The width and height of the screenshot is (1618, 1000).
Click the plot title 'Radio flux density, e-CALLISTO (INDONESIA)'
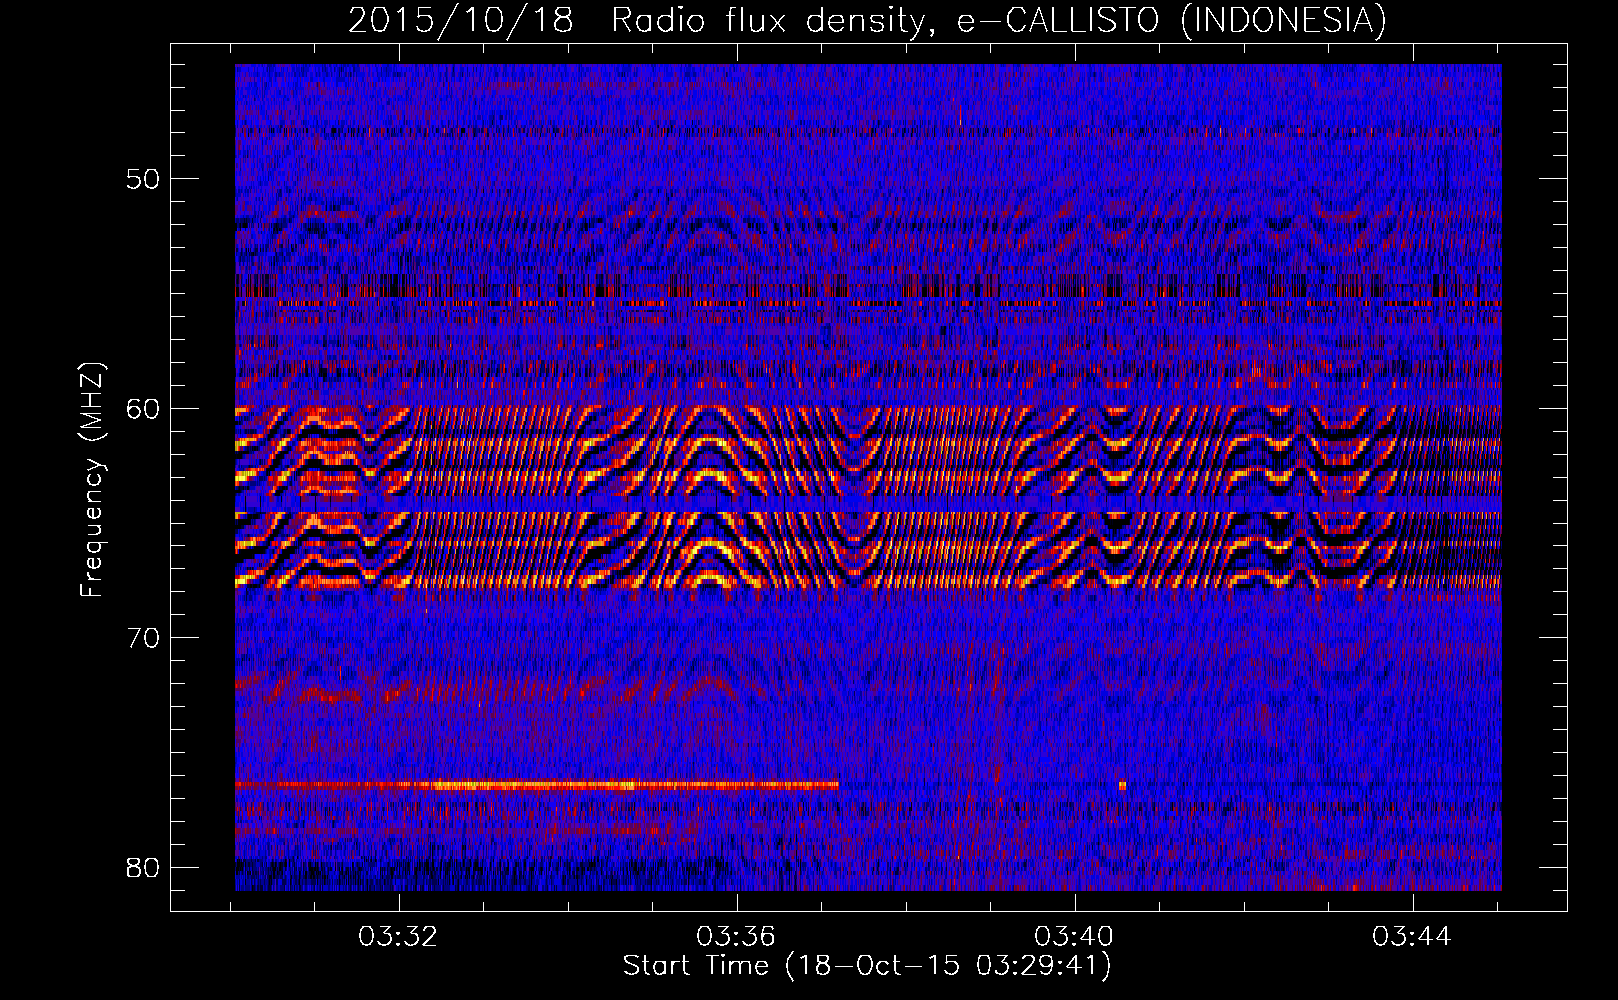pos(998,20)
